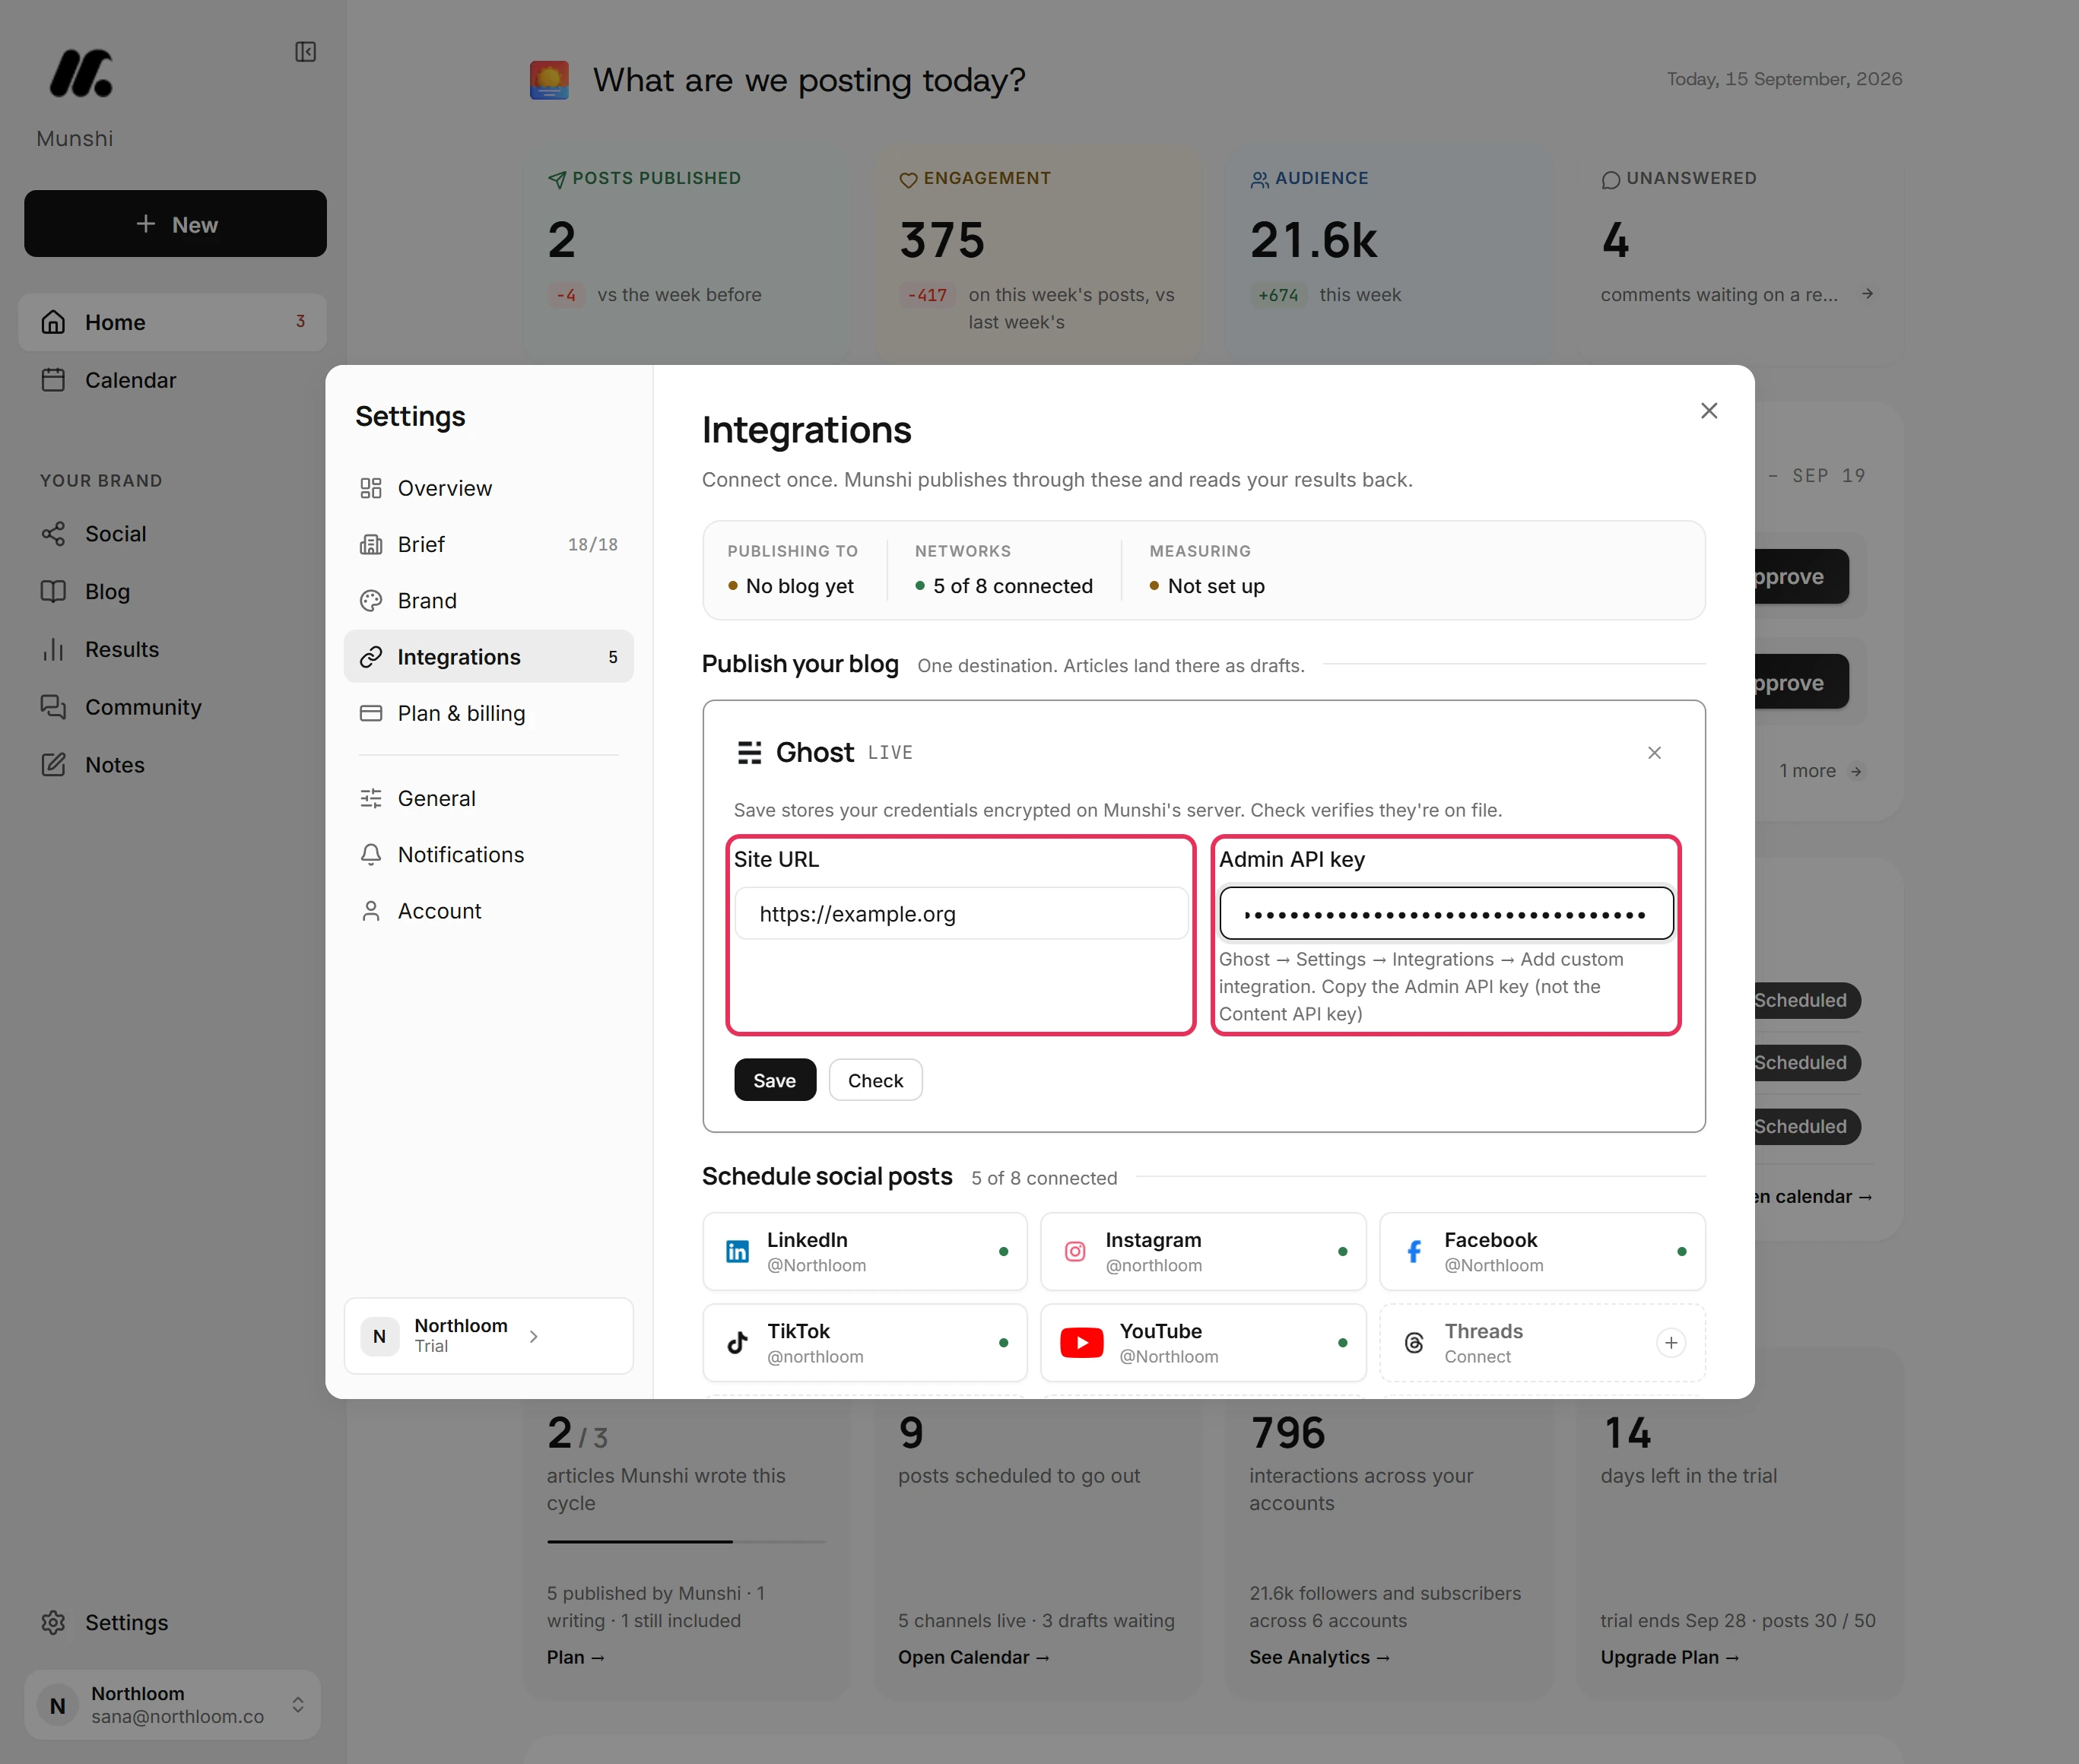
Task: Select Account in Settings
Action: [x=488, y=911]
